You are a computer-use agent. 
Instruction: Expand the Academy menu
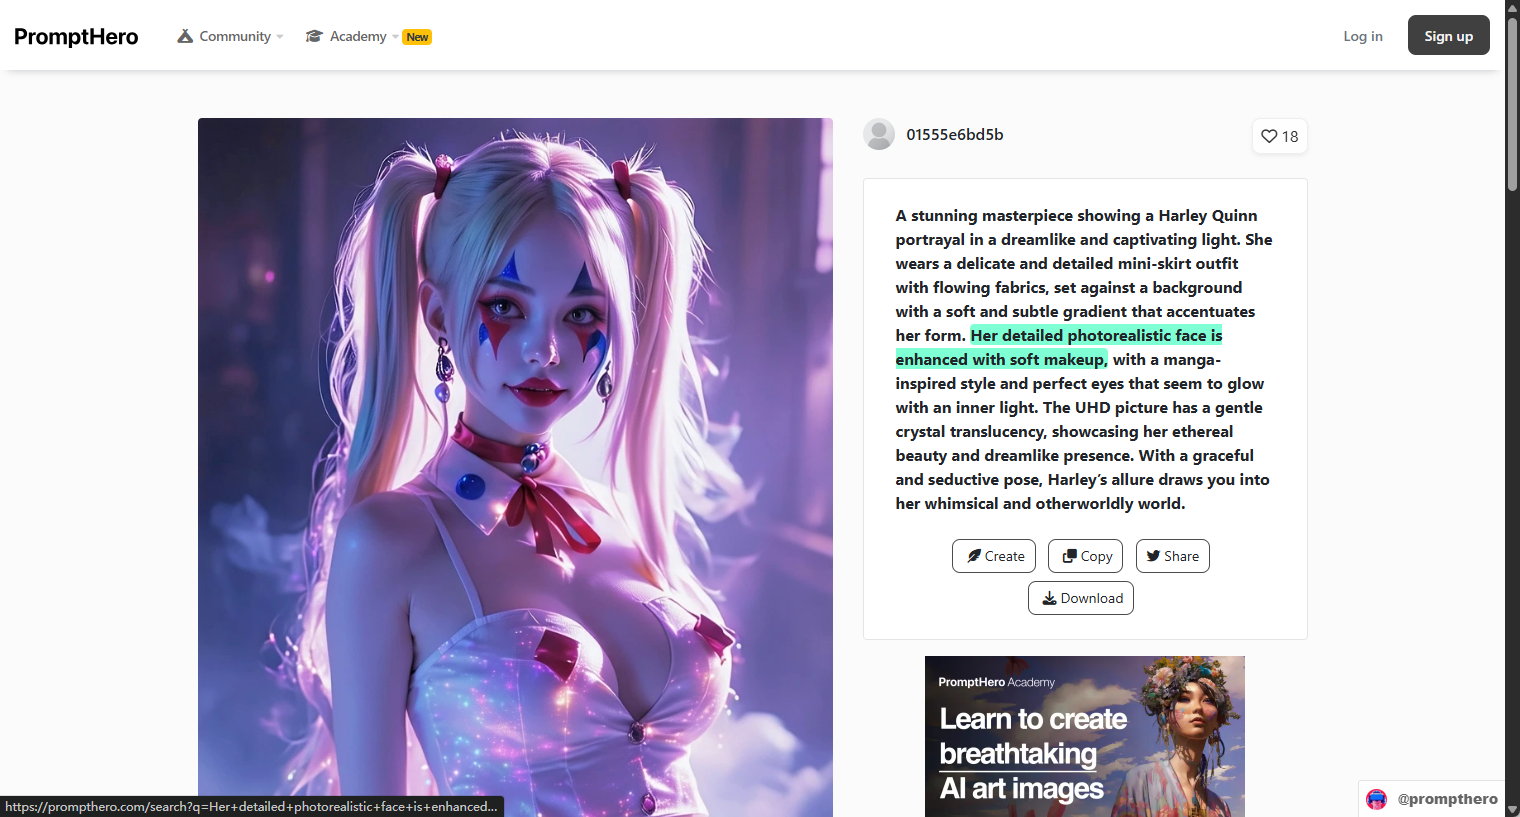click(353, 36)
